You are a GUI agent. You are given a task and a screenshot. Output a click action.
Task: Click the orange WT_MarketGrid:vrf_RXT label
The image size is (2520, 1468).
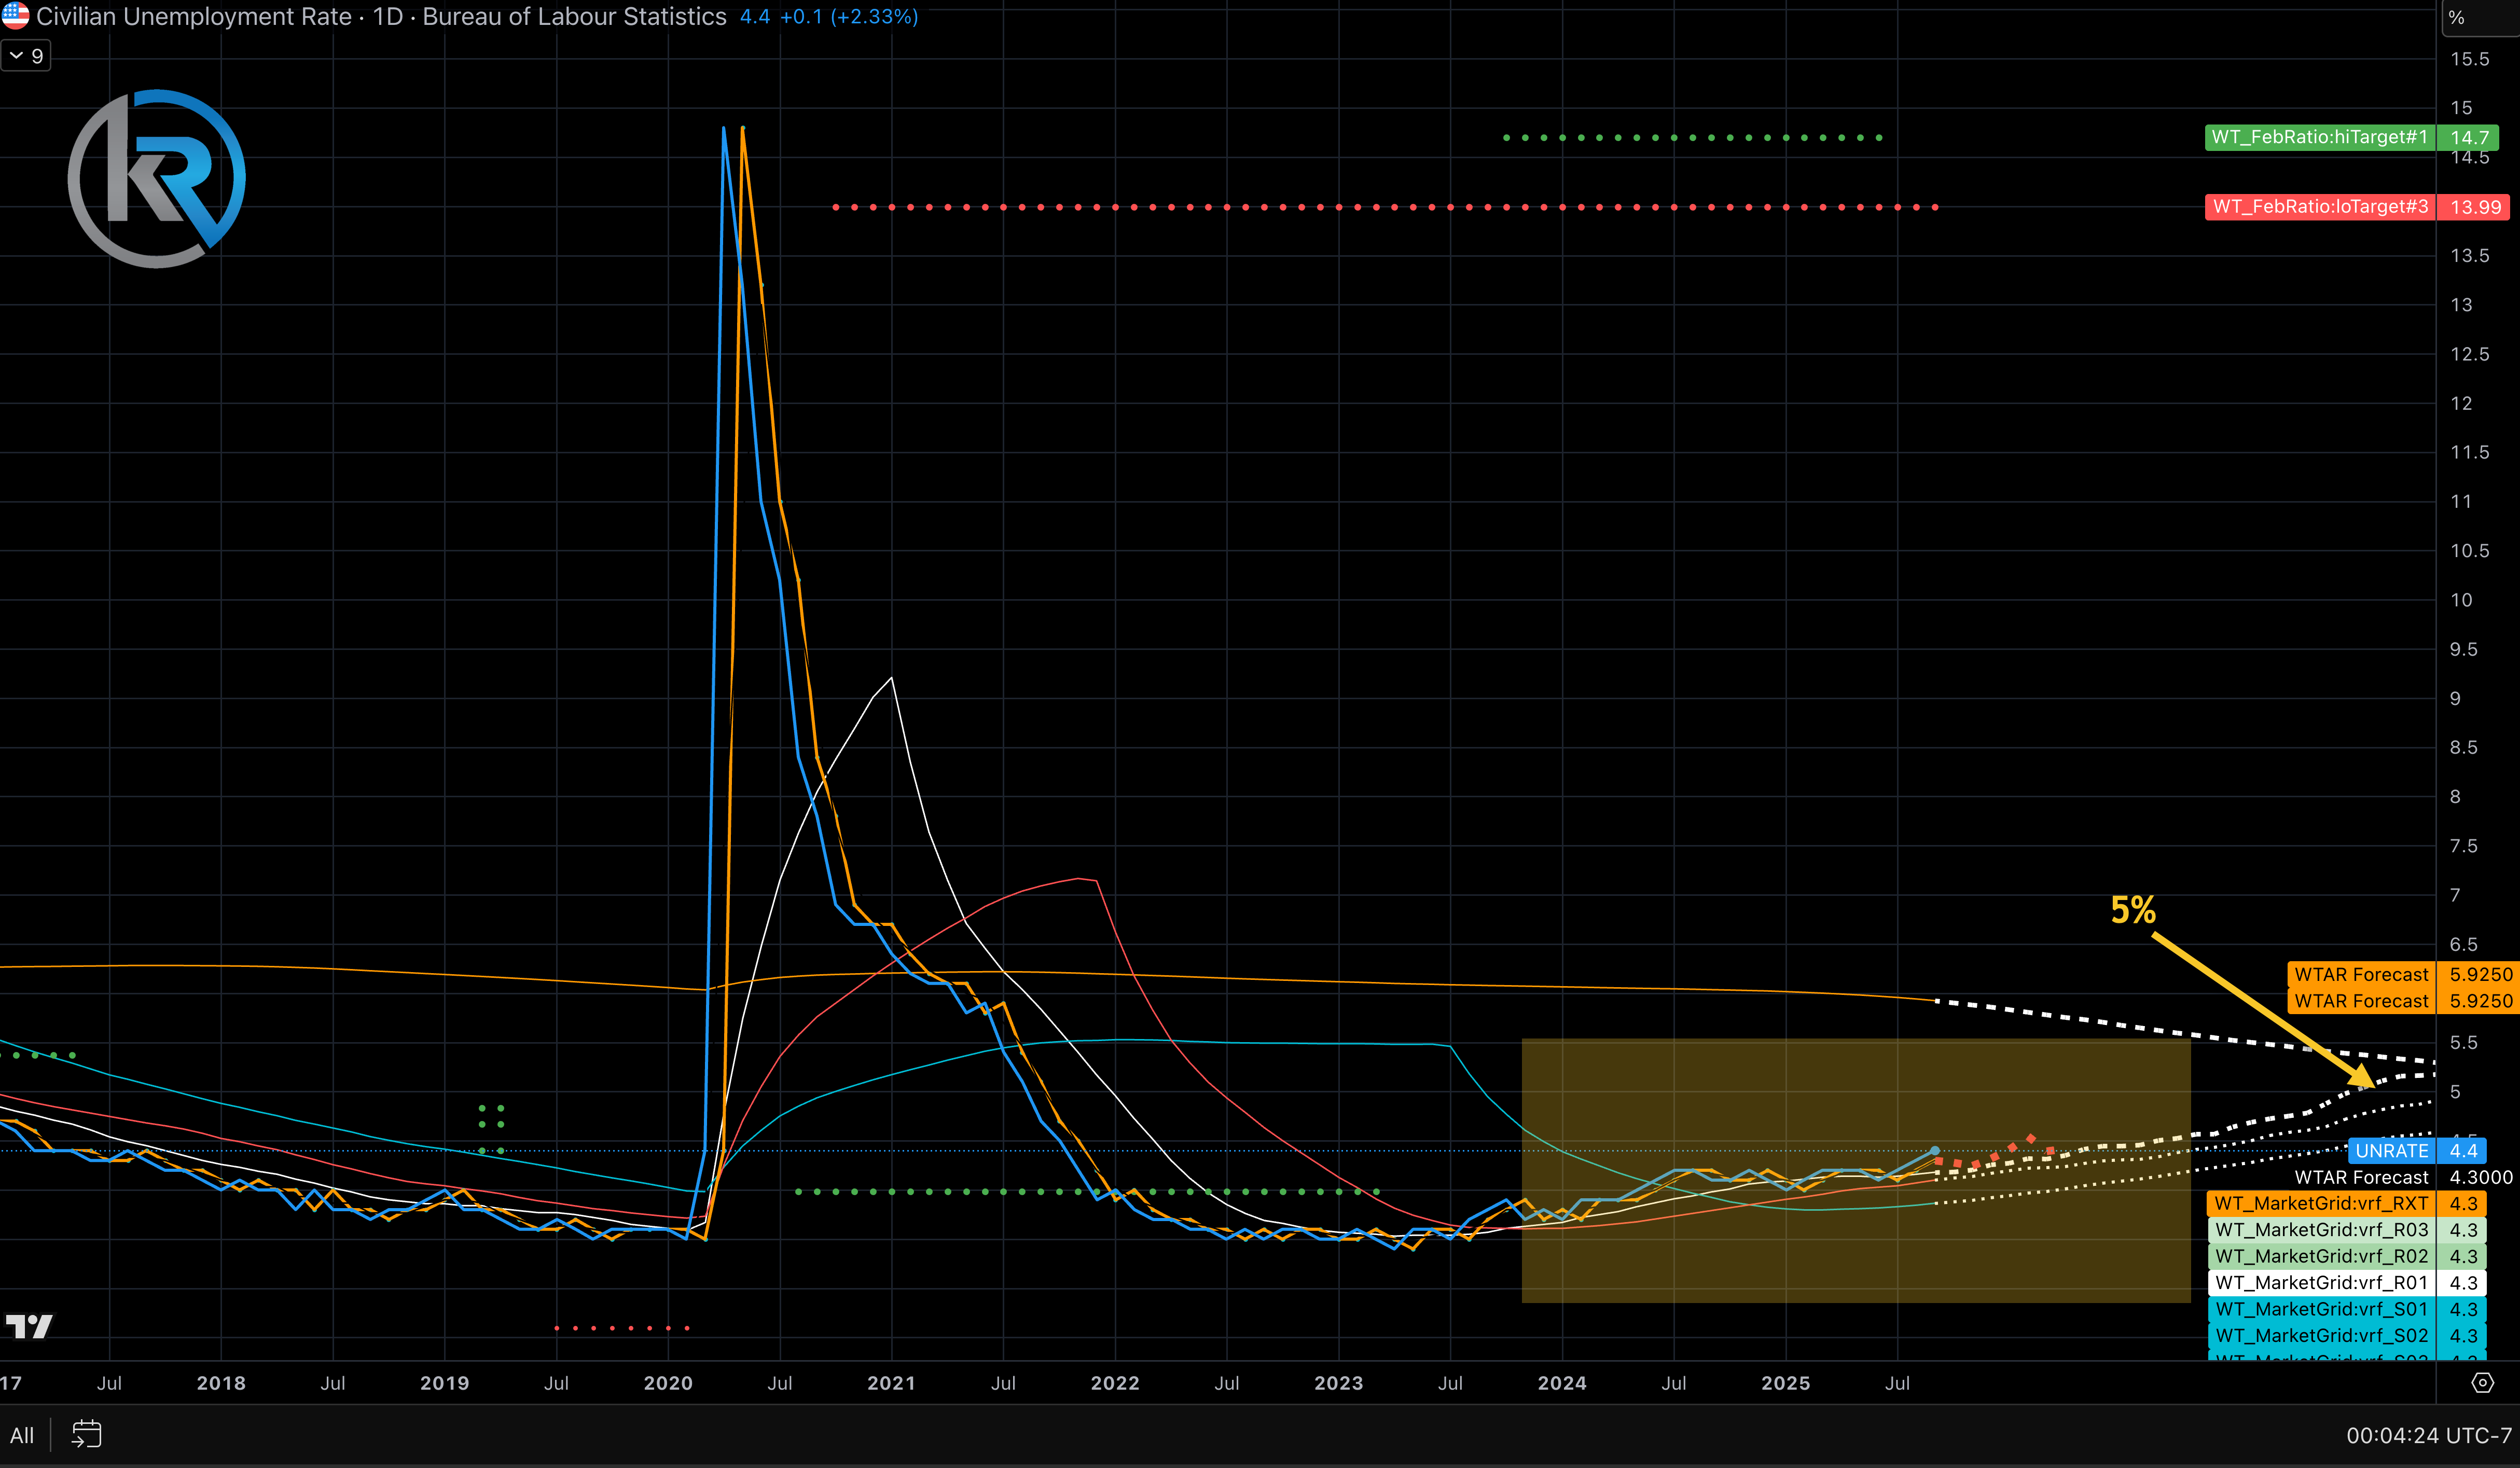point(2320,1203)
